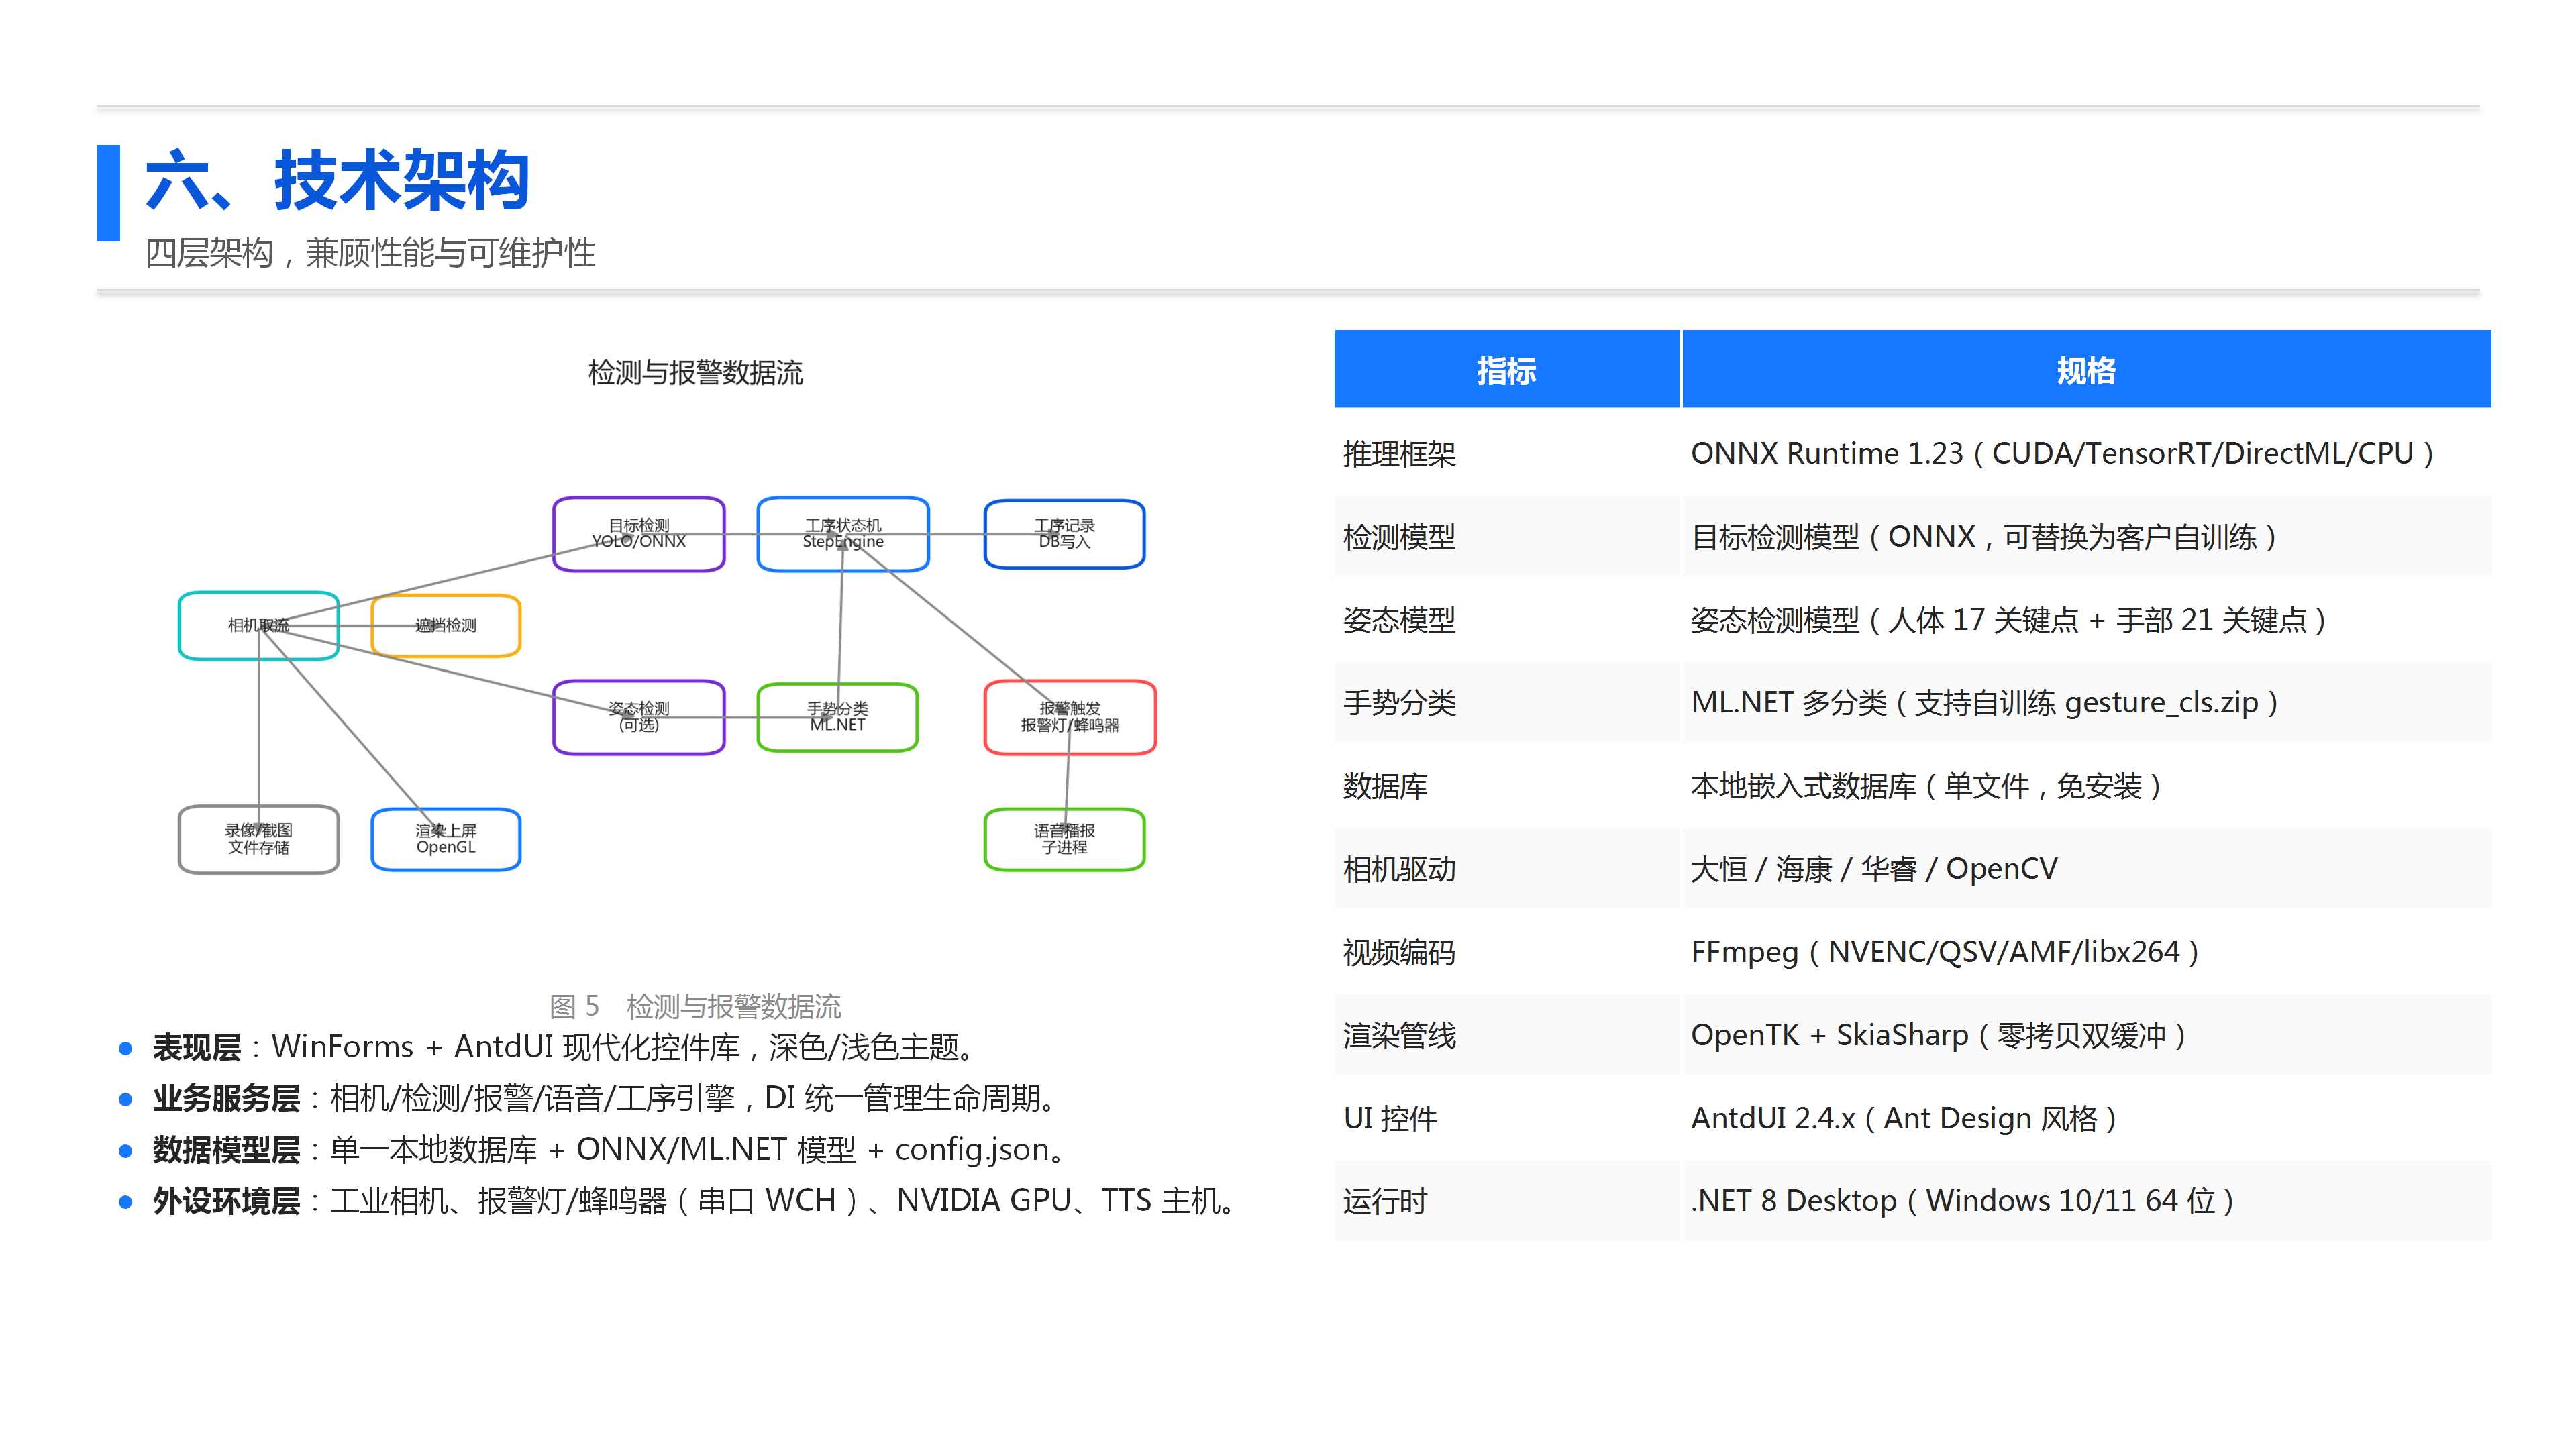Select cell '.NET 8 Desktop（Windows 10/11 64 位）'
The height and width of the screenshot is (1449, 2576).
coord(2087,1201)
